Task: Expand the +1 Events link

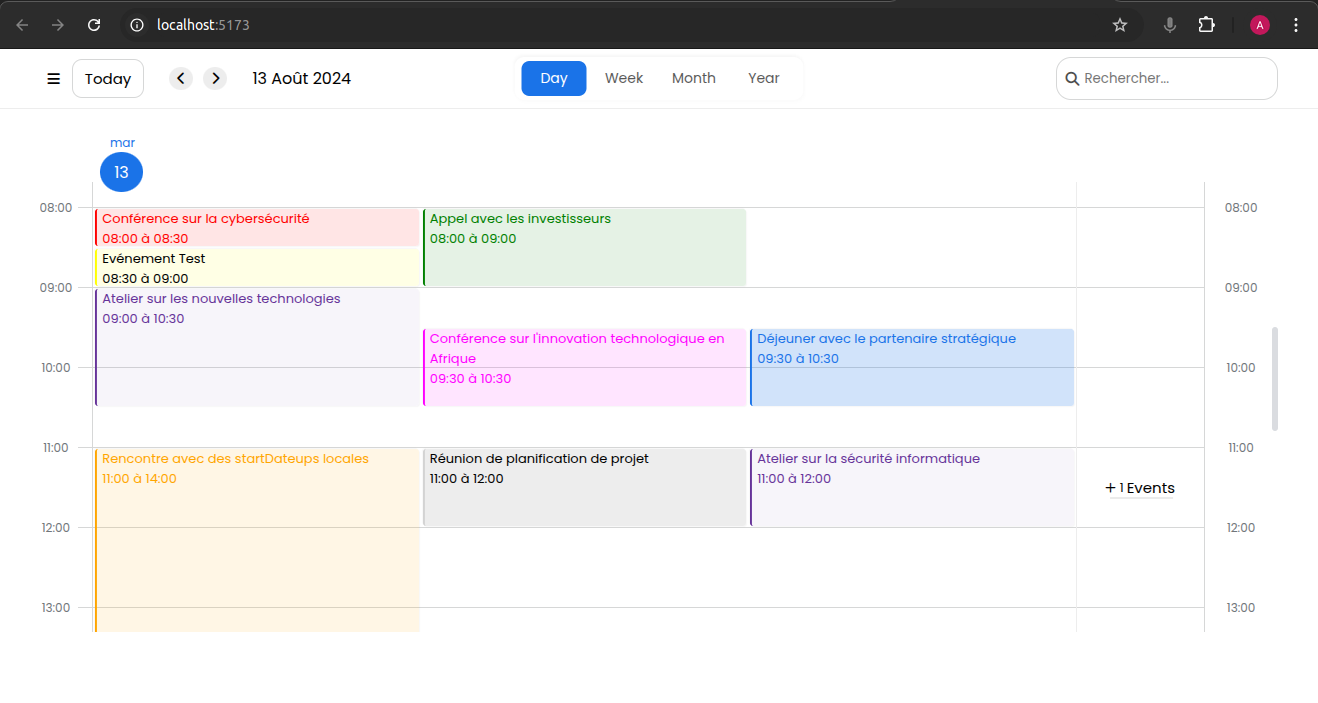Action: [x=1140, y=488]
